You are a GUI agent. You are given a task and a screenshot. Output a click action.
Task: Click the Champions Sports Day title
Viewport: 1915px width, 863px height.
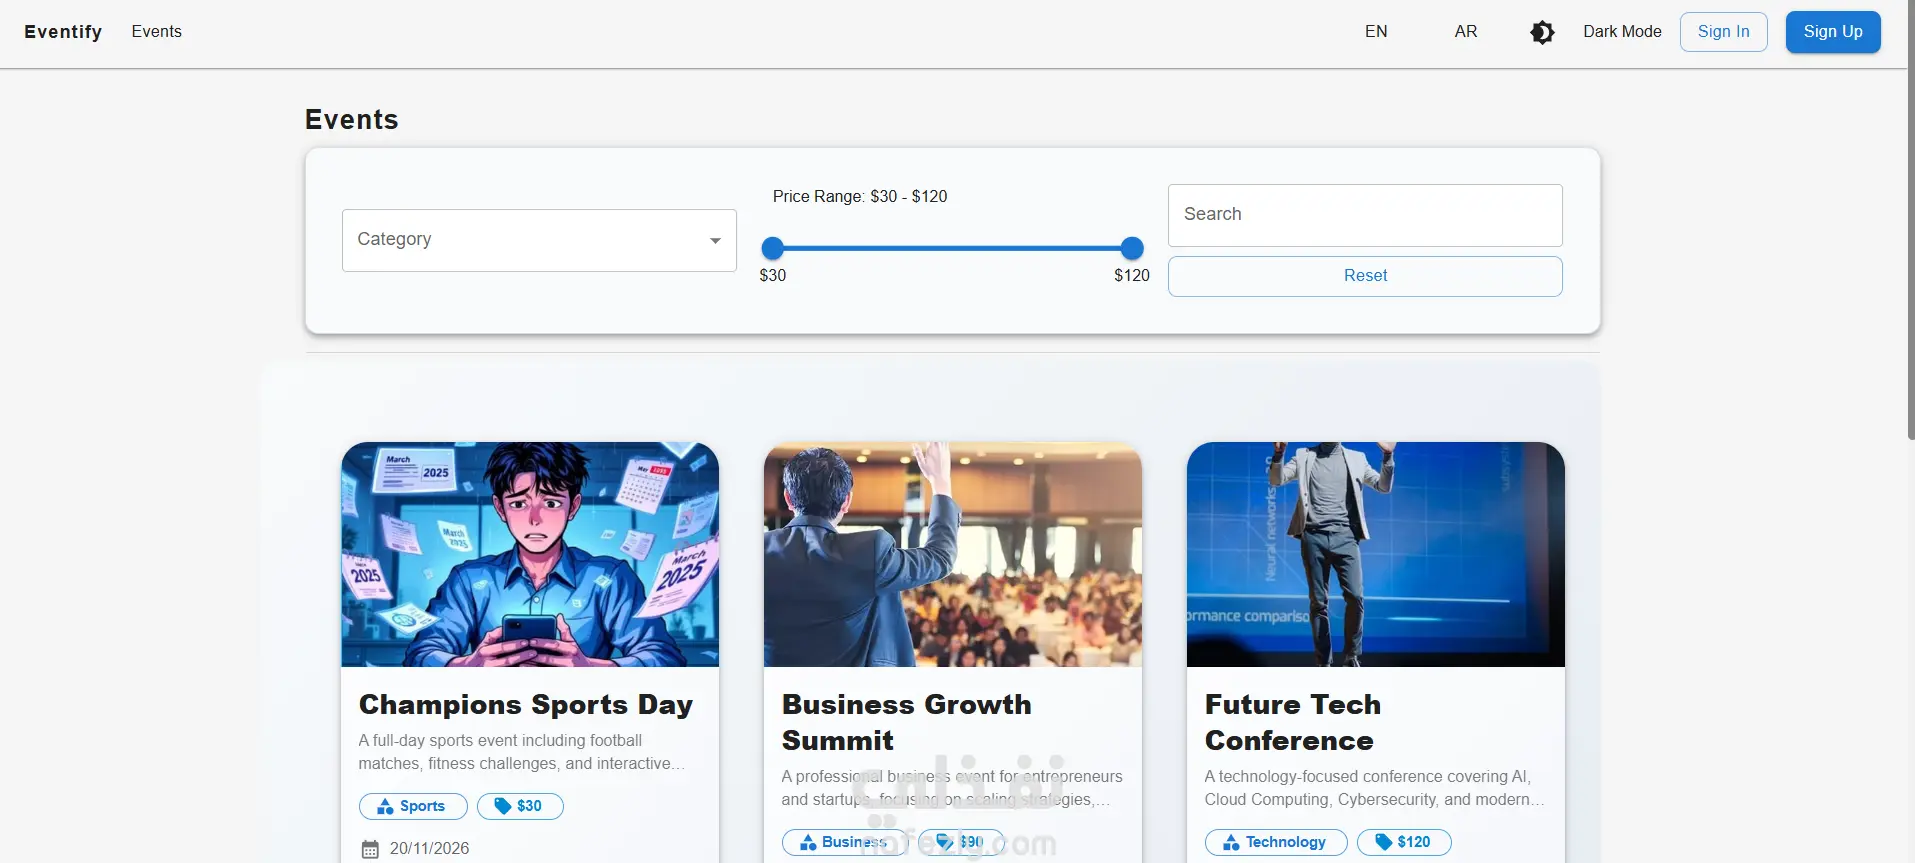coord(526,705)
